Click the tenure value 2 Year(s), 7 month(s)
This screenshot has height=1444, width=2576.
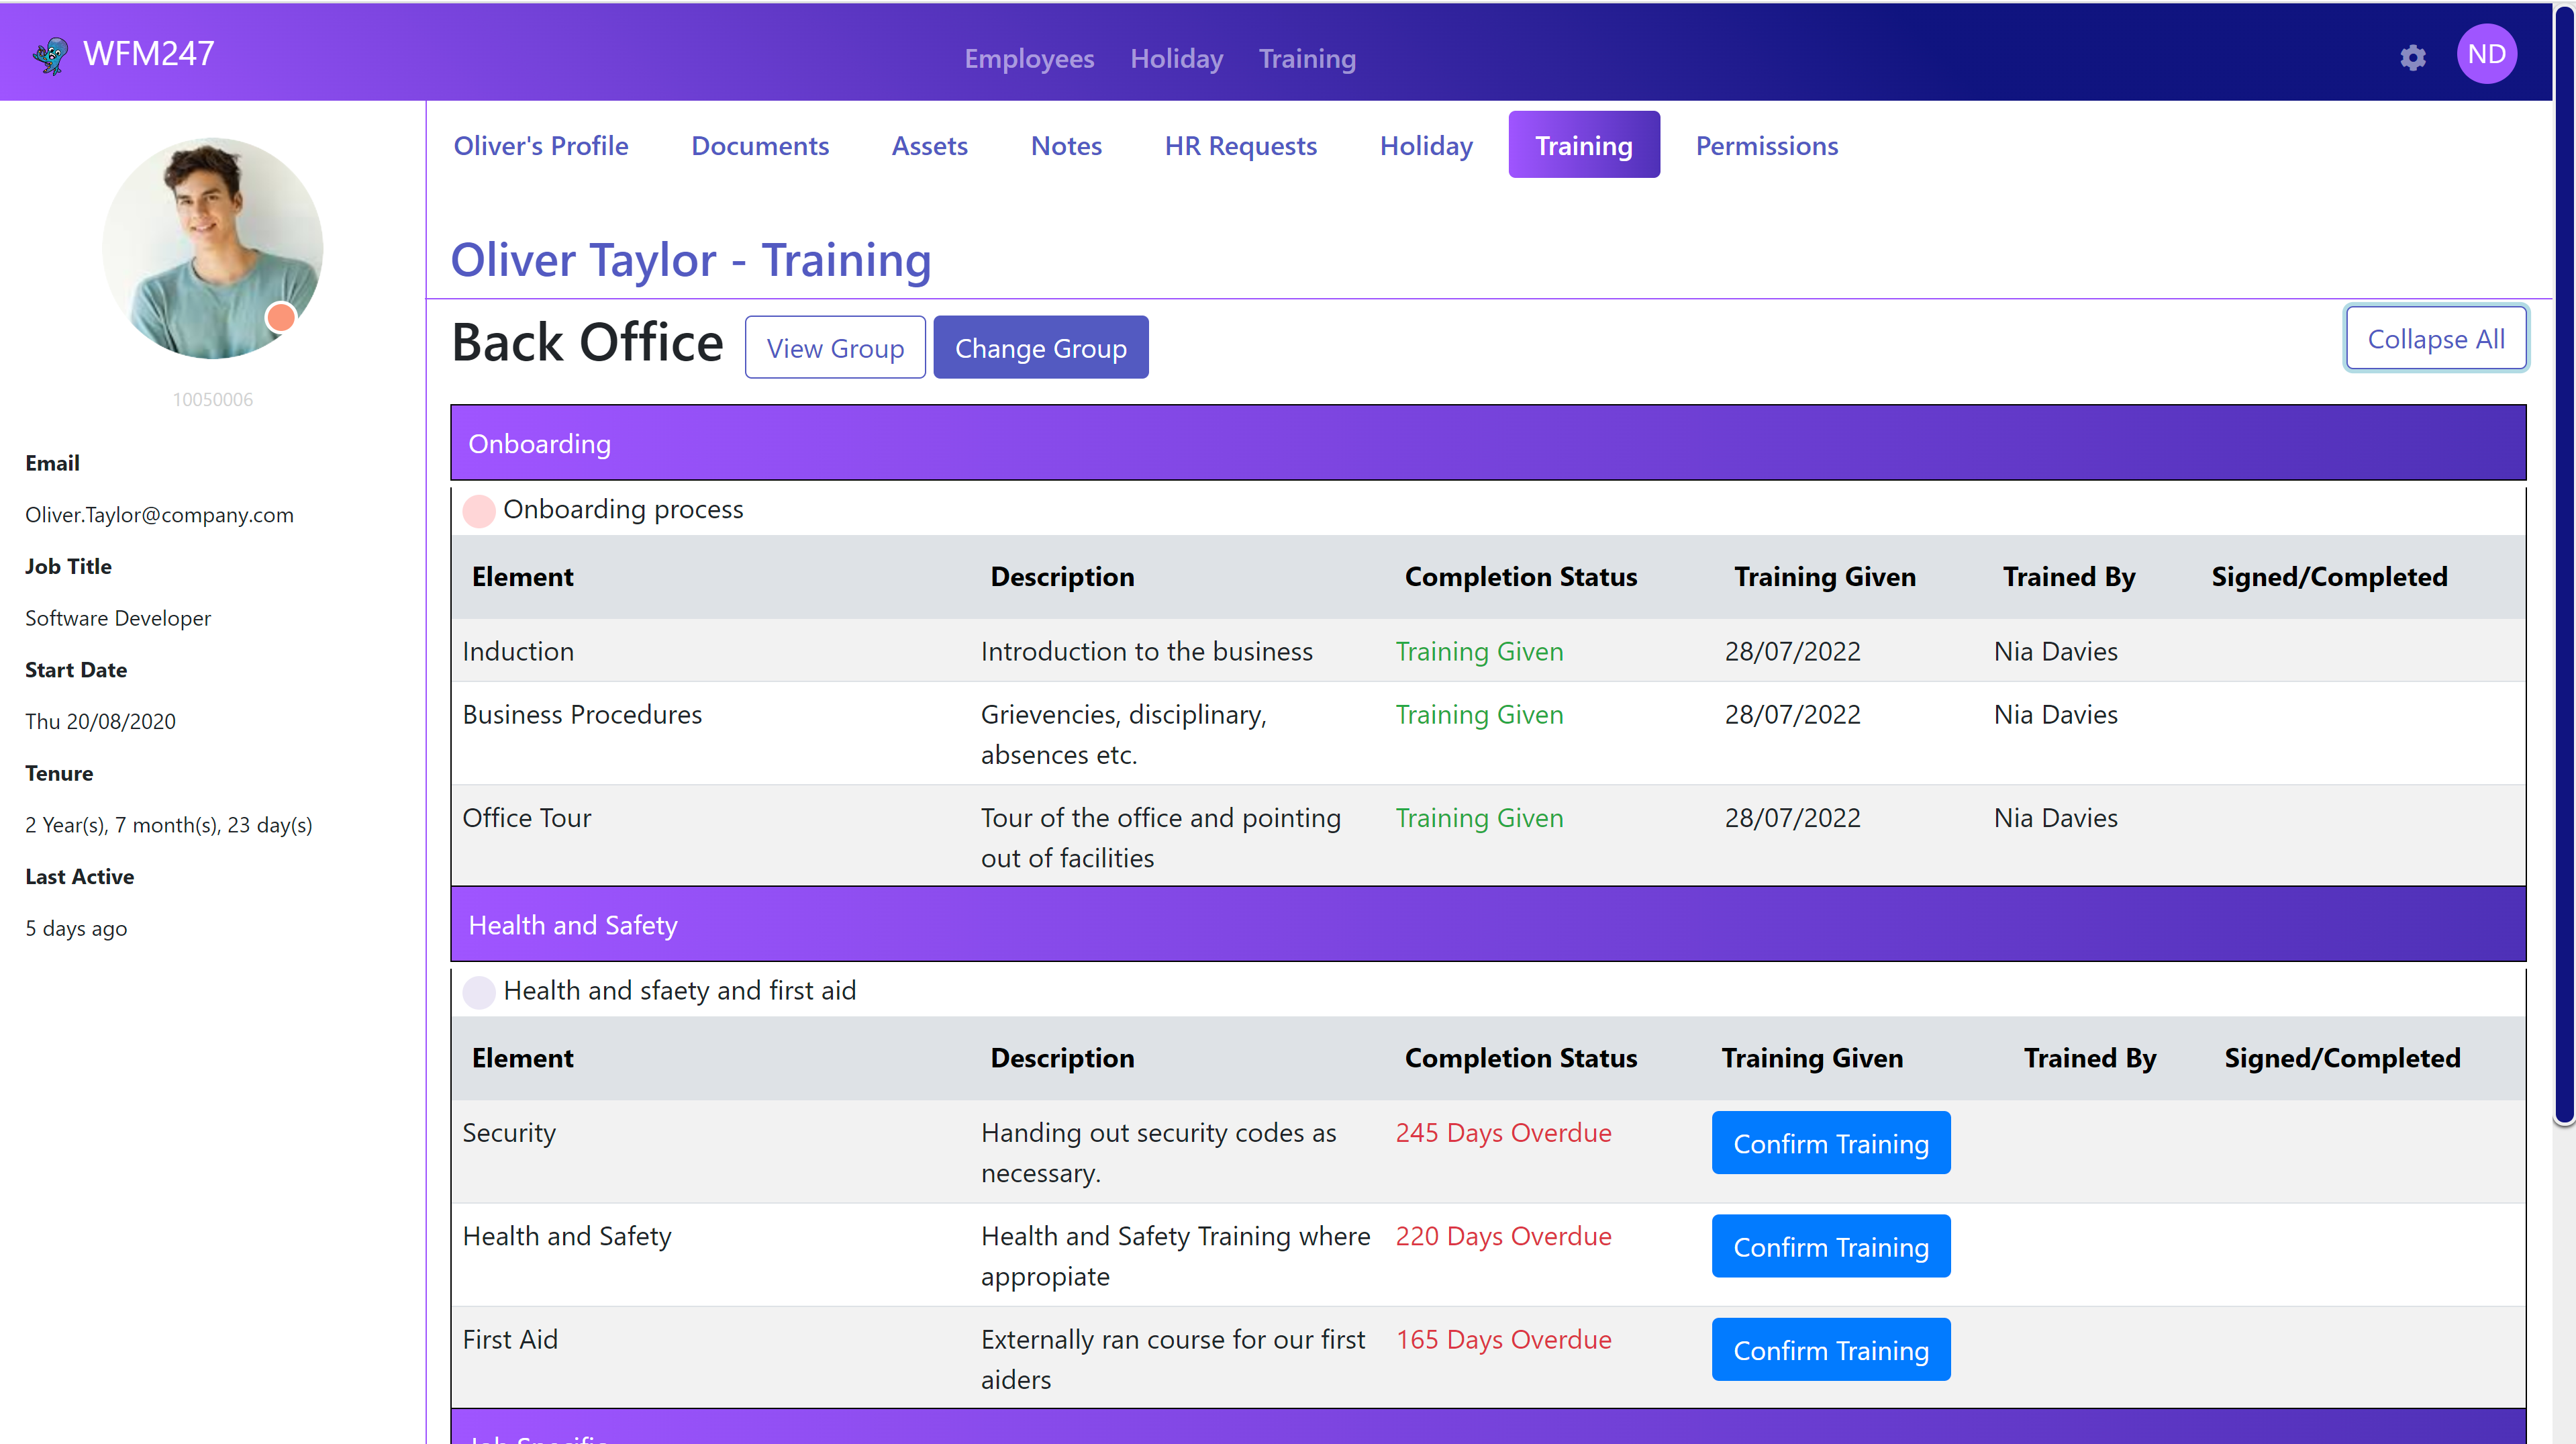(168, 825)
